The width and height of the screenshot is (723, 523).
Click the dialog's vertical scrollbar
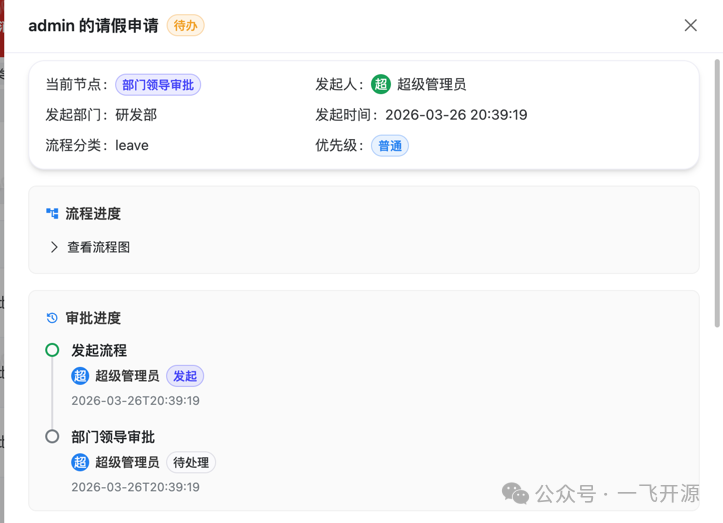click(x=717, y=193)
